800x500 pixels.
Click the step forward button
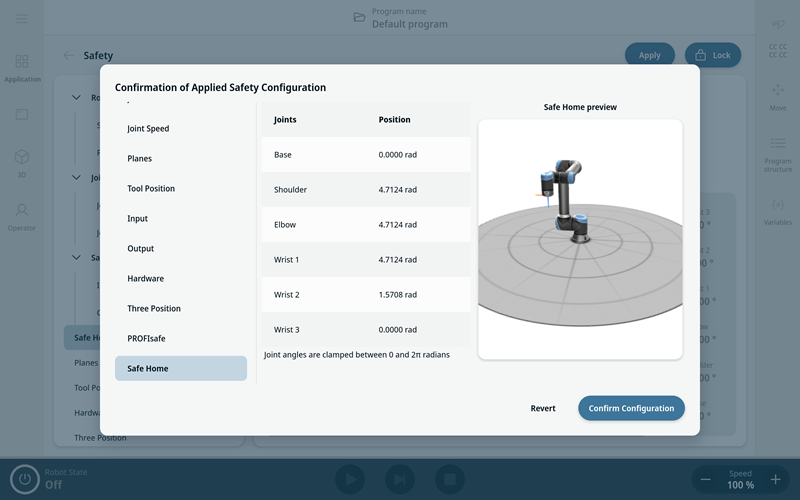click(x=399, y=480)
